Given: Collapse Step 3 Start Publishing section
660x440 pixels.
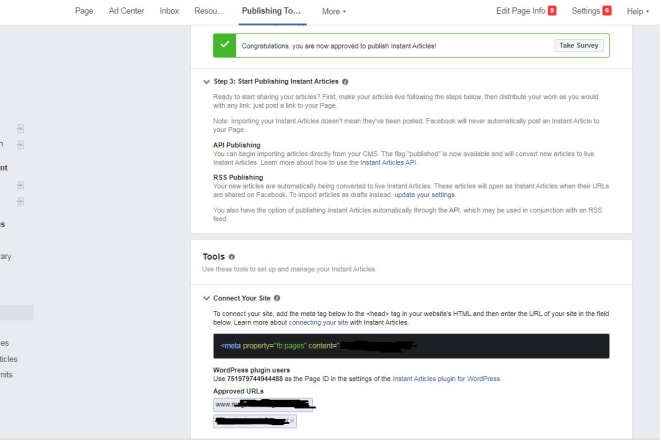Looking at the screenshot, I should tap(206, 82).
